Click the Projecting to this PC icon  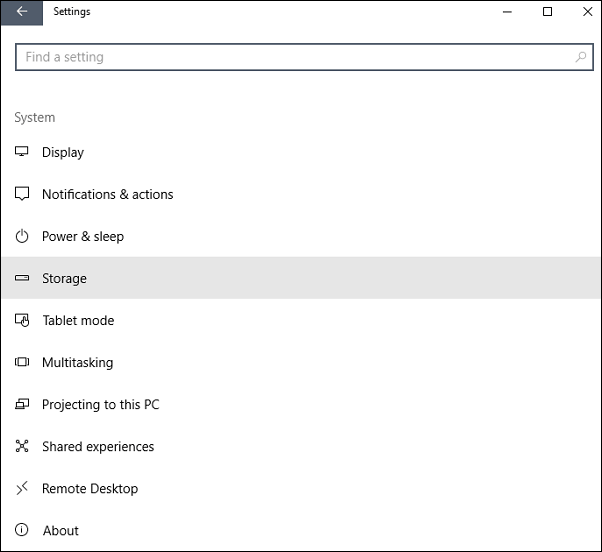point(22,405)
